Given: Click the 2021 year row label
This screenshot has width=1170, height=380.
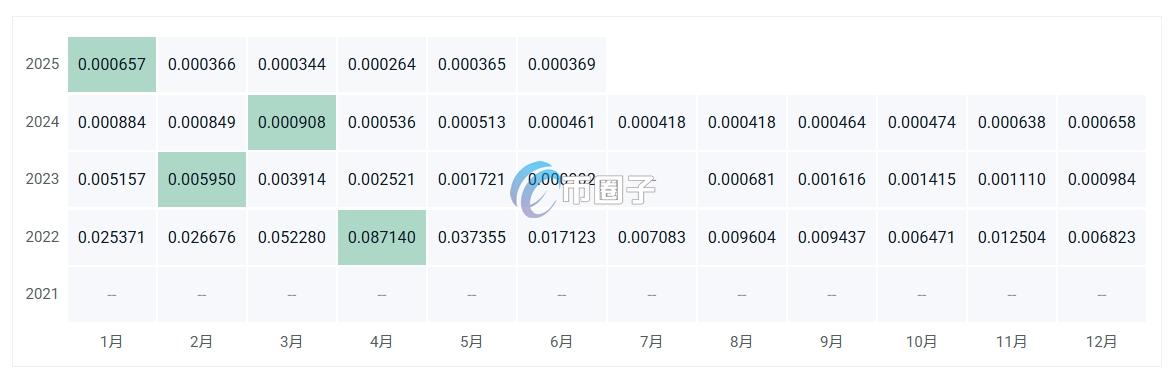Looking at the screenshot, I should point(42,294).
